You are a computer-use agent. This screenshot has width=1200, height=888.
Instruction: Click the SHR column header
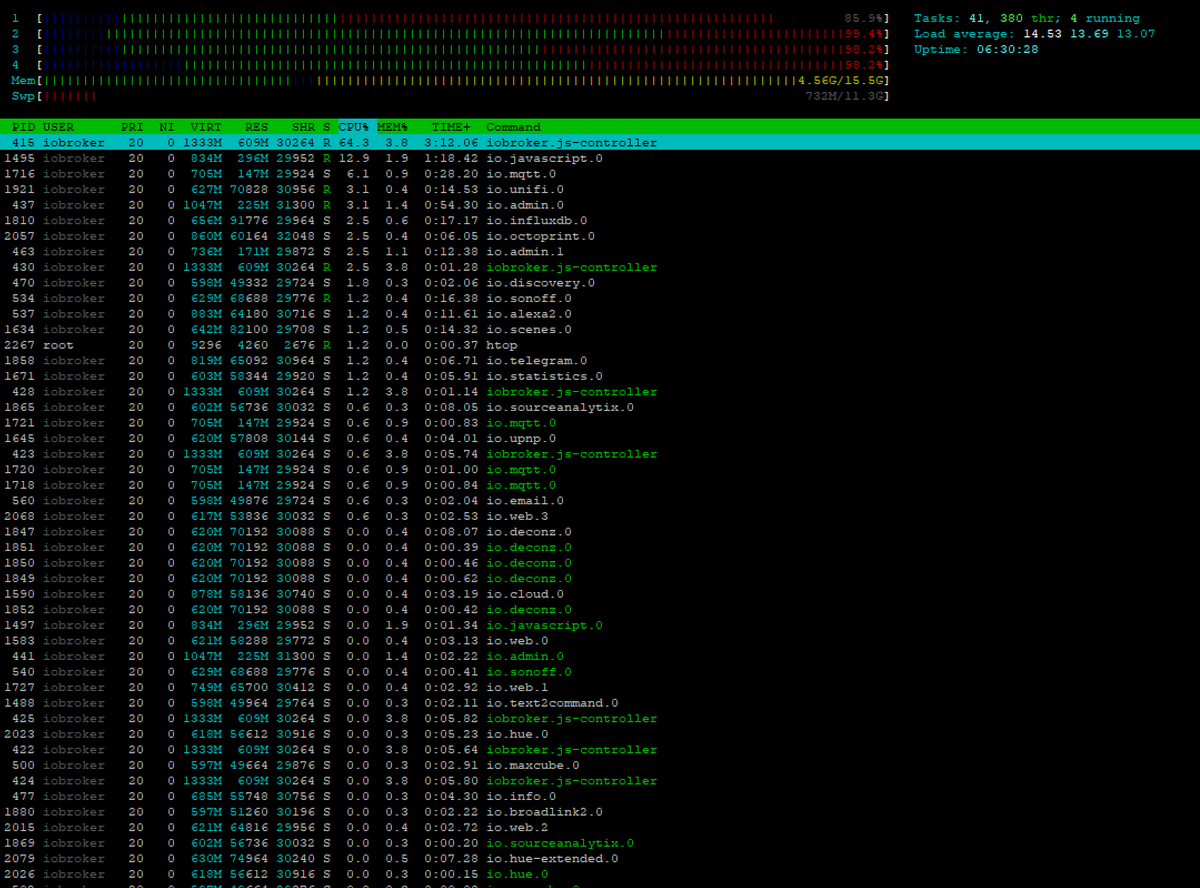point(303,127)
